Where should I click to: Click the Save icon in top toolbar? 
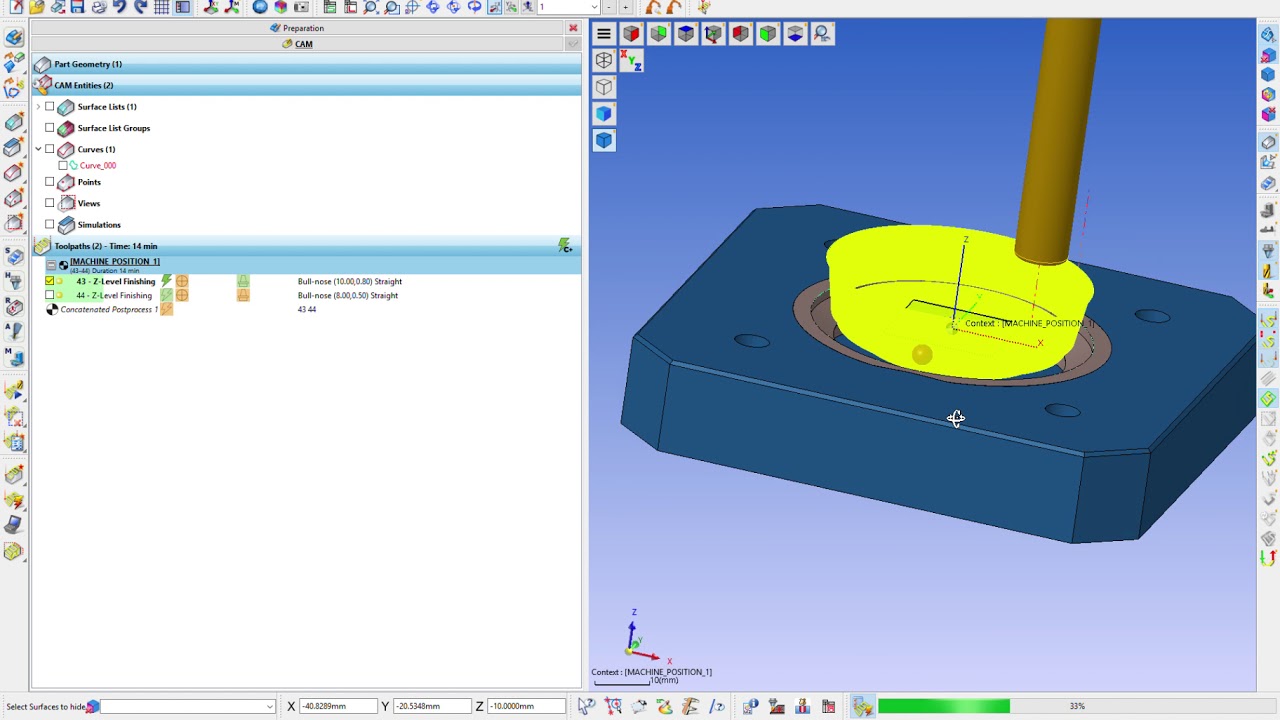pyautogui.click(x=78, y=7)
